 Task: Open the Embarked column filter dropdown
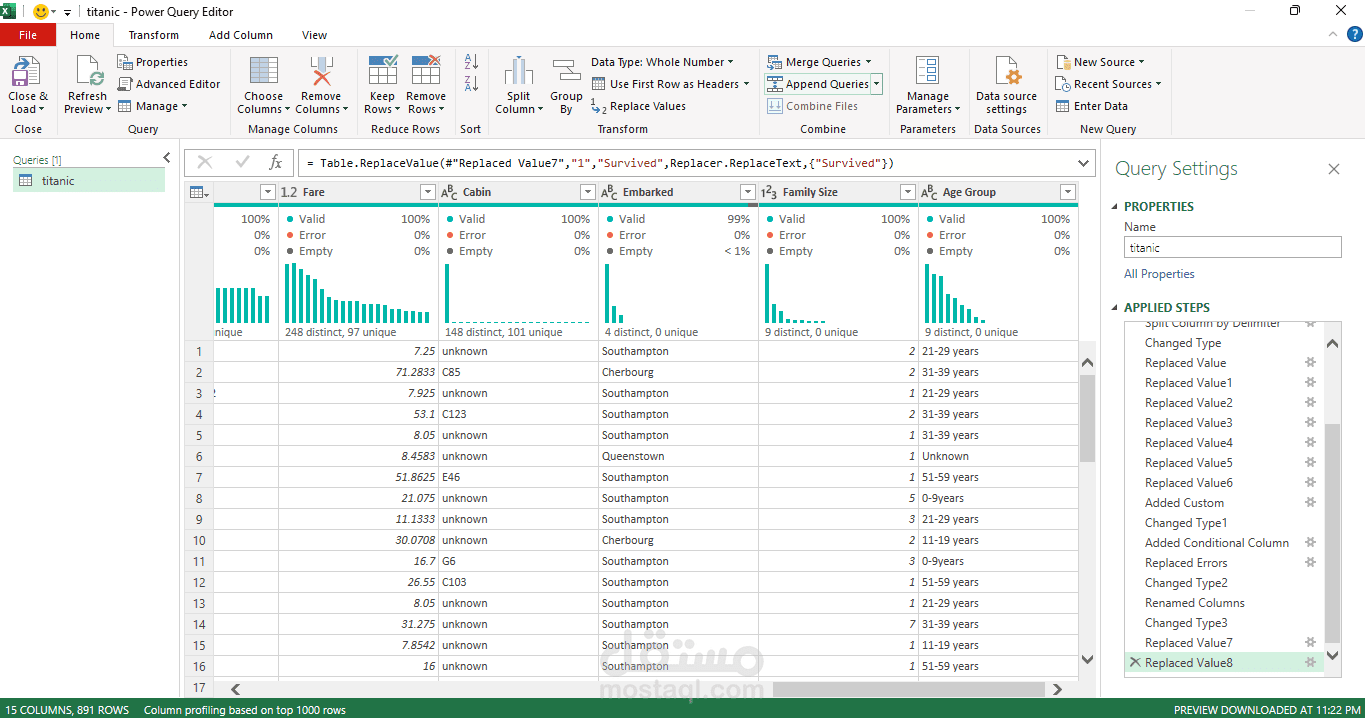click(x=747, y=192)
